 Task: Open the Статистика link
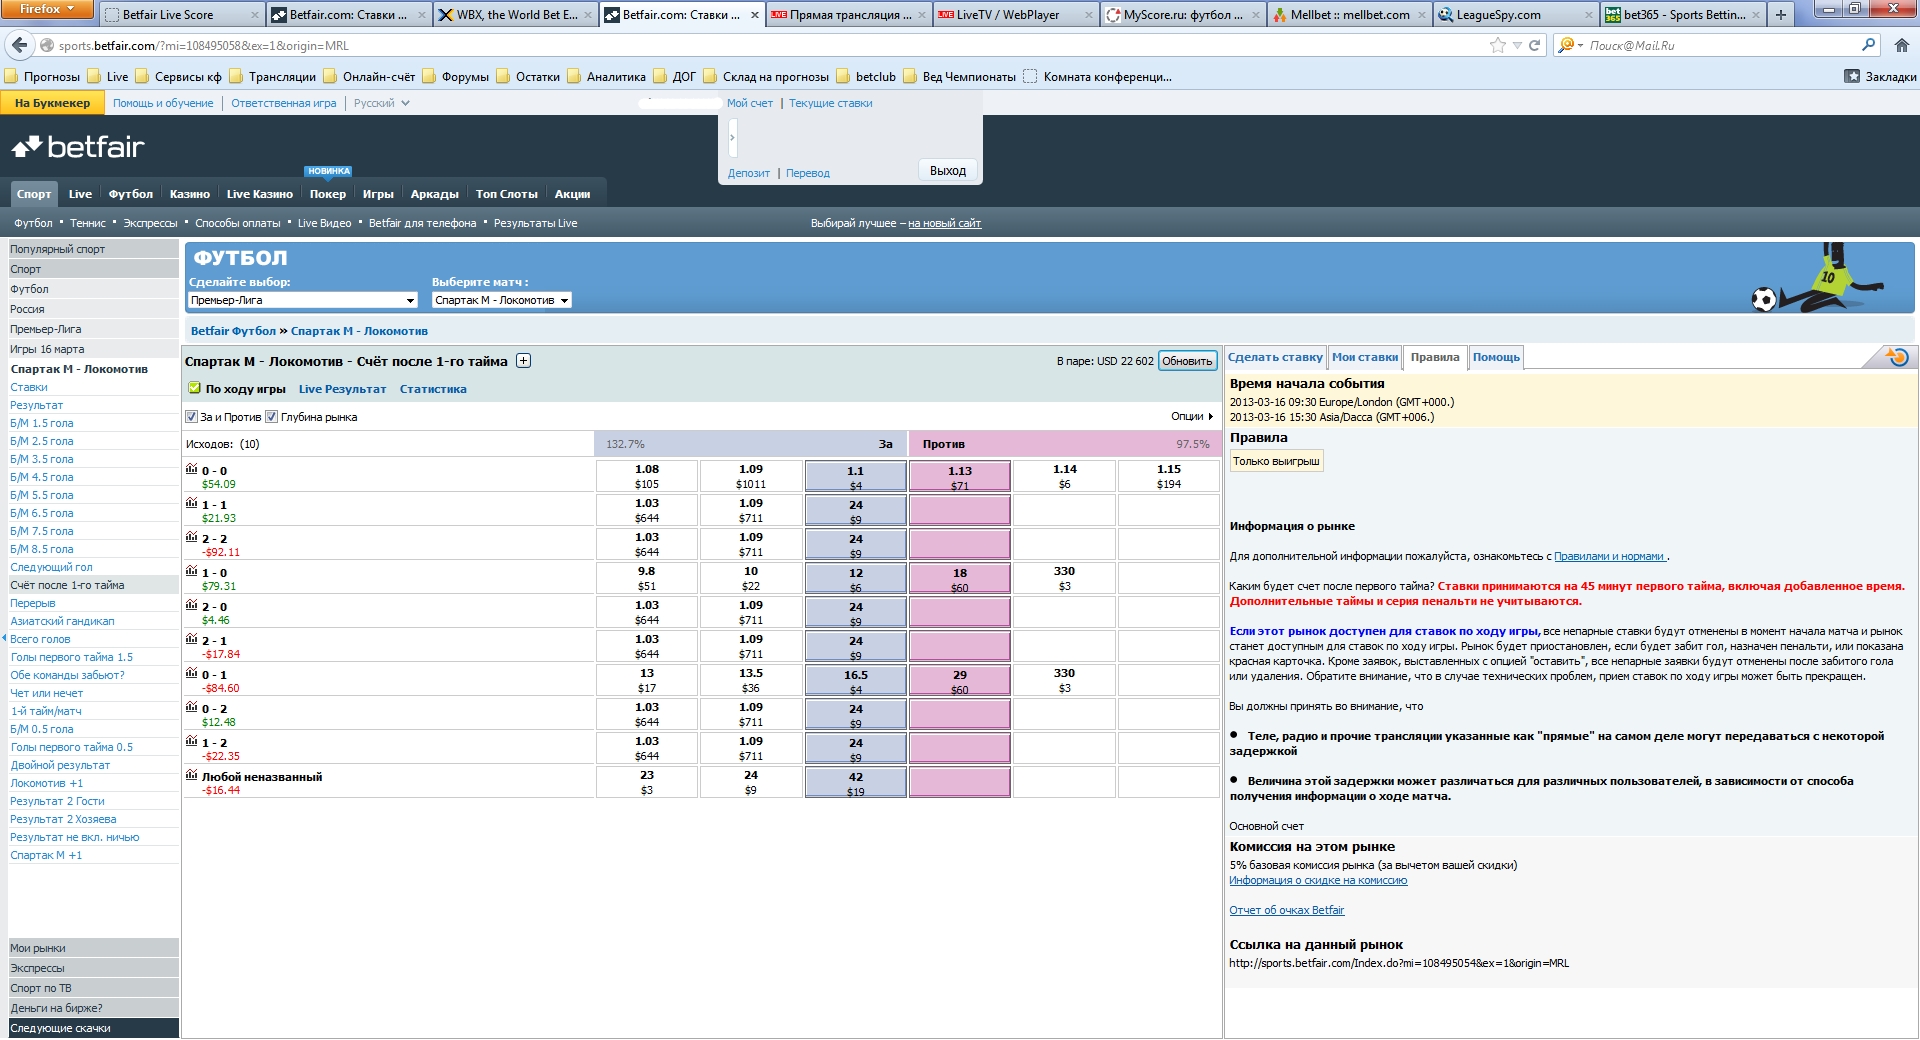point(433,389)
